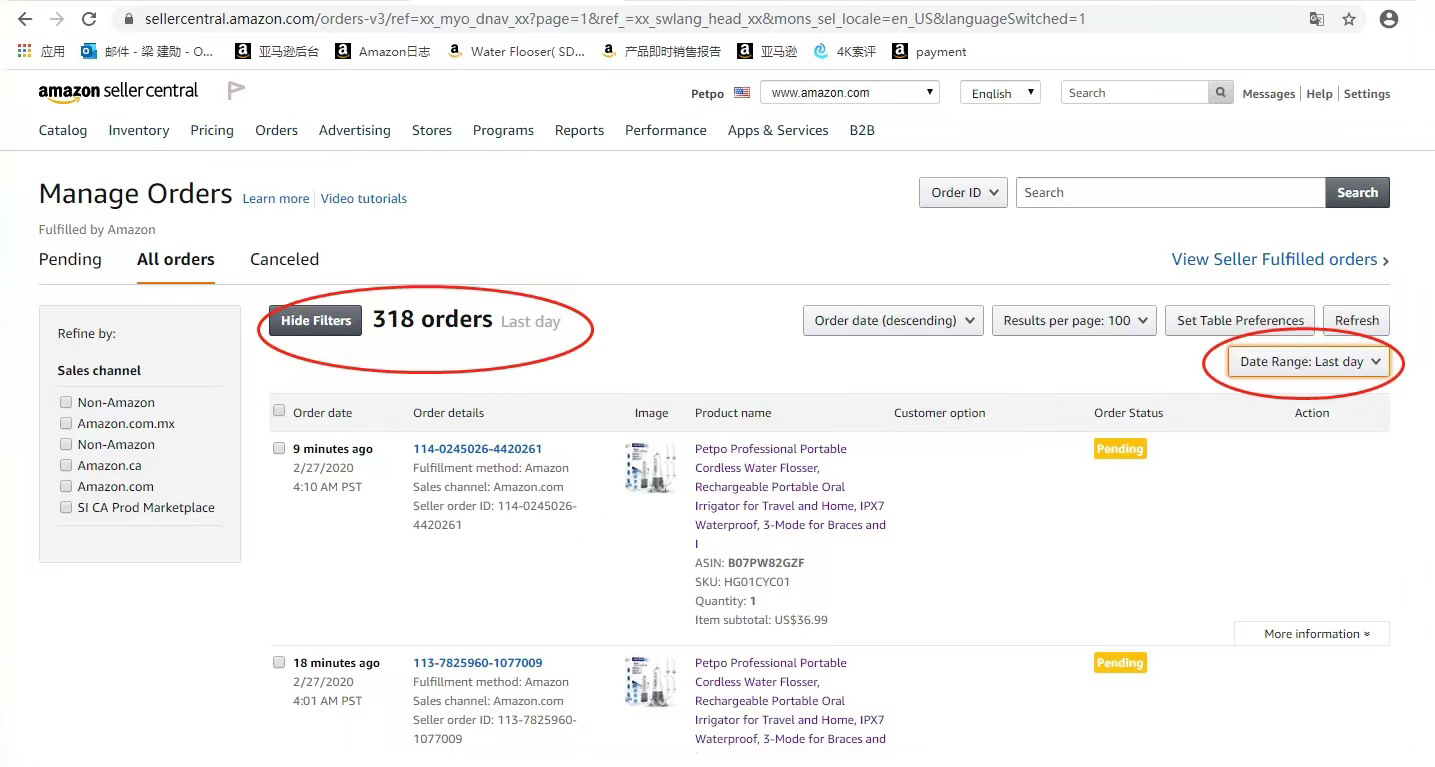Select the order placed 18 minutes ago
Image resolution: width=1435 pixels, height=767 pixels.
(279, 662)
